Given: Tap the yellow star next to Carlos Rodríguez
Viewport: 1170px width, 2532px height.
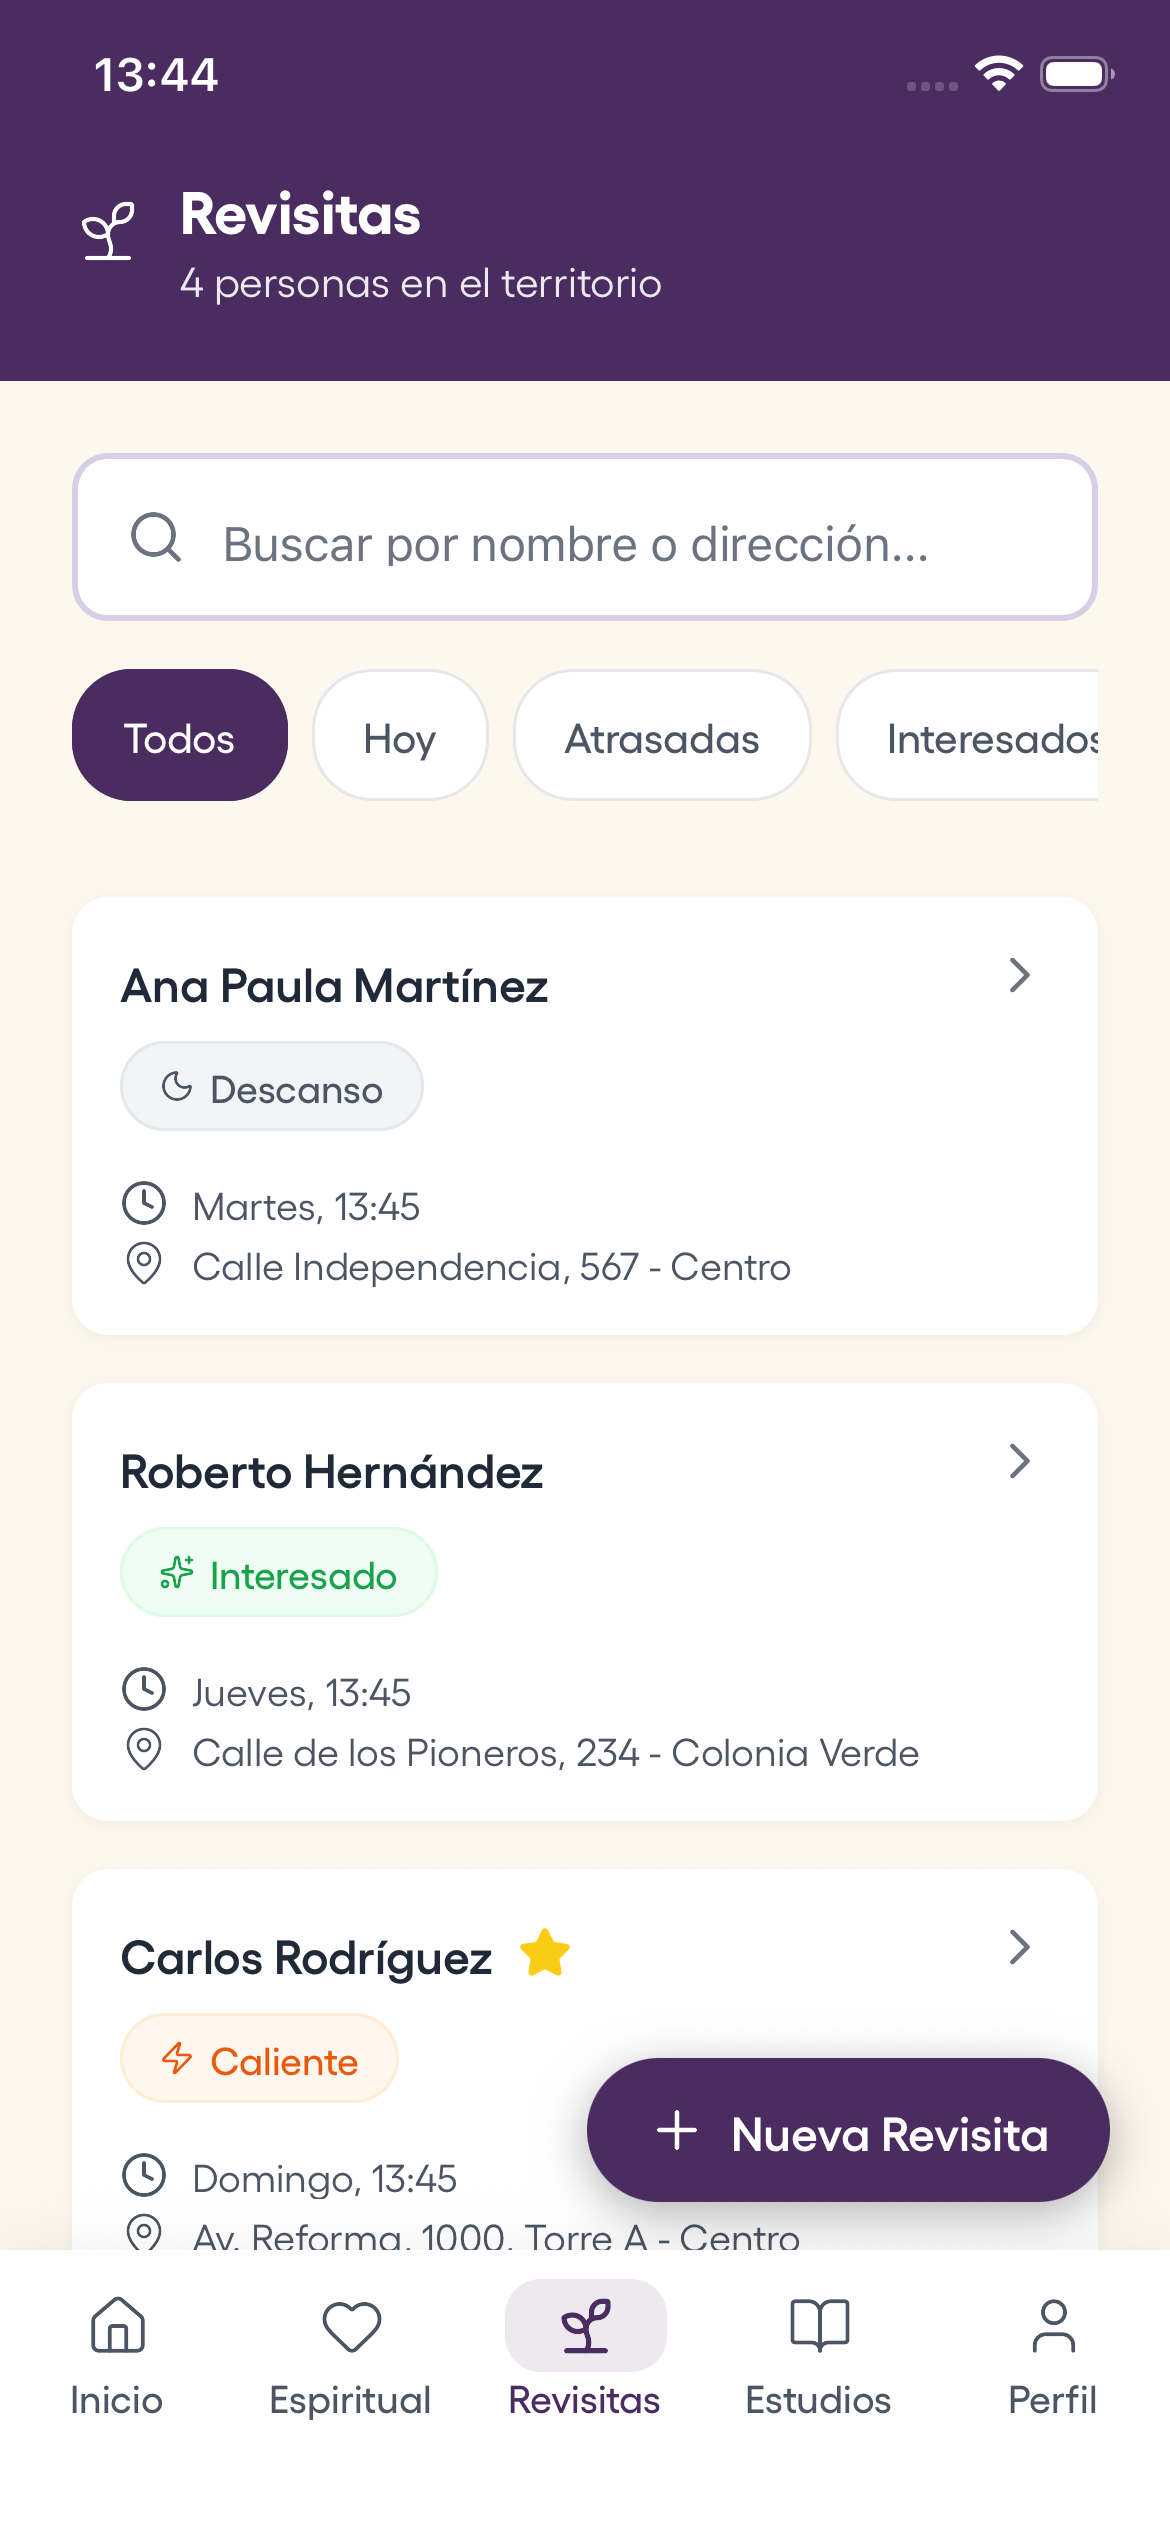Looking at the screenshot, I should point(545,1953).
